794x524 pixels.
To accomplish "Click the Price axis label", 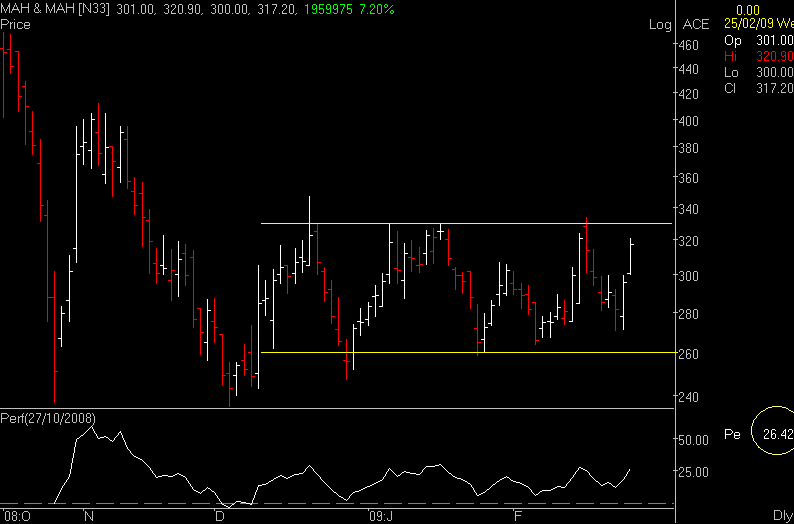I will (15, 24).
